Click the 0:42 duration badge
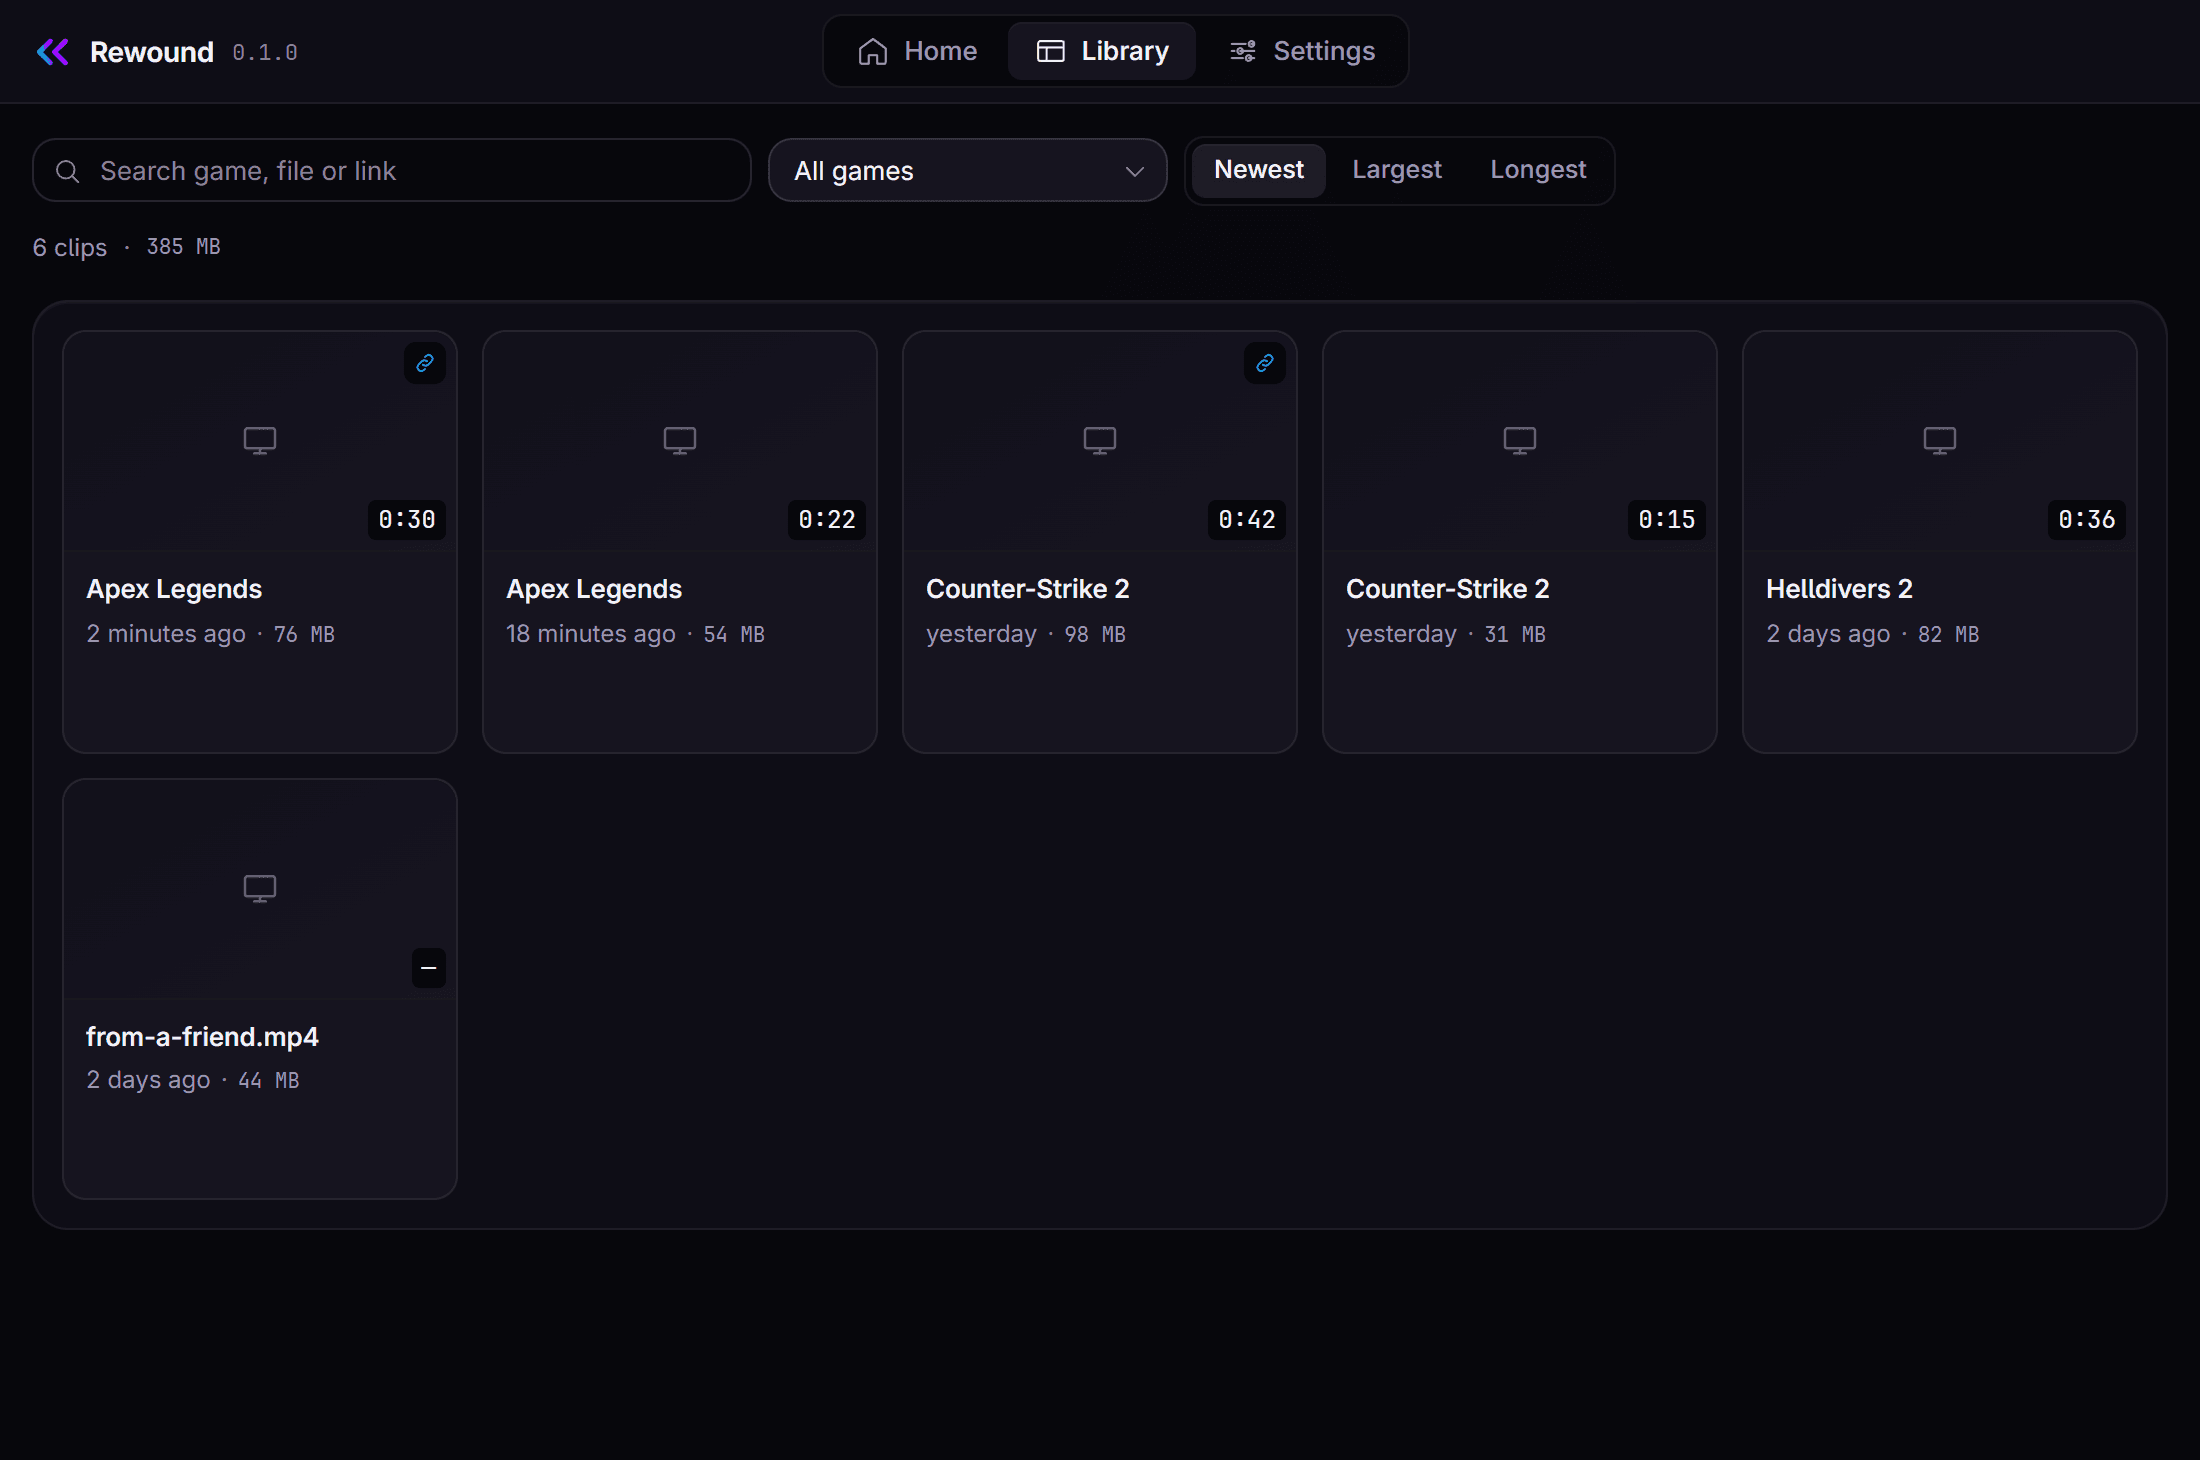The height and width of the screenshot is (1460, 2200). [1247, 520]
